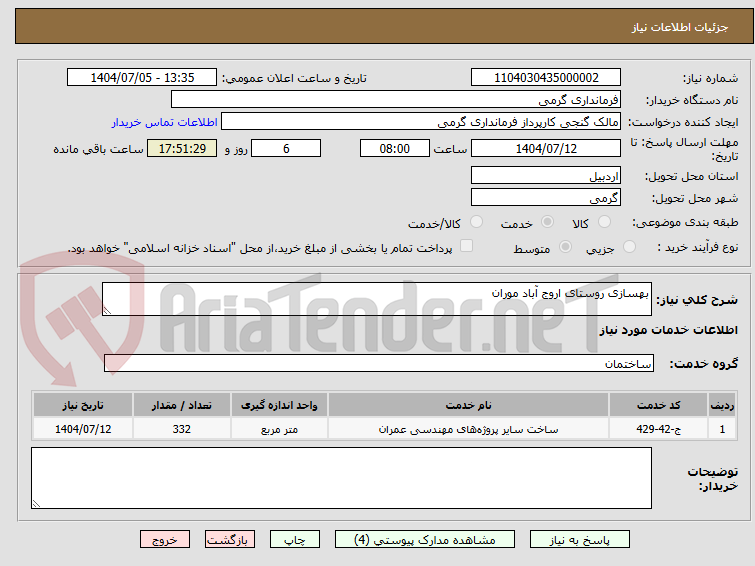The image size is (755, 566).
Task: Click the جزئیات اطلاعات نیاز header title
Action: [x=679, y=27]
